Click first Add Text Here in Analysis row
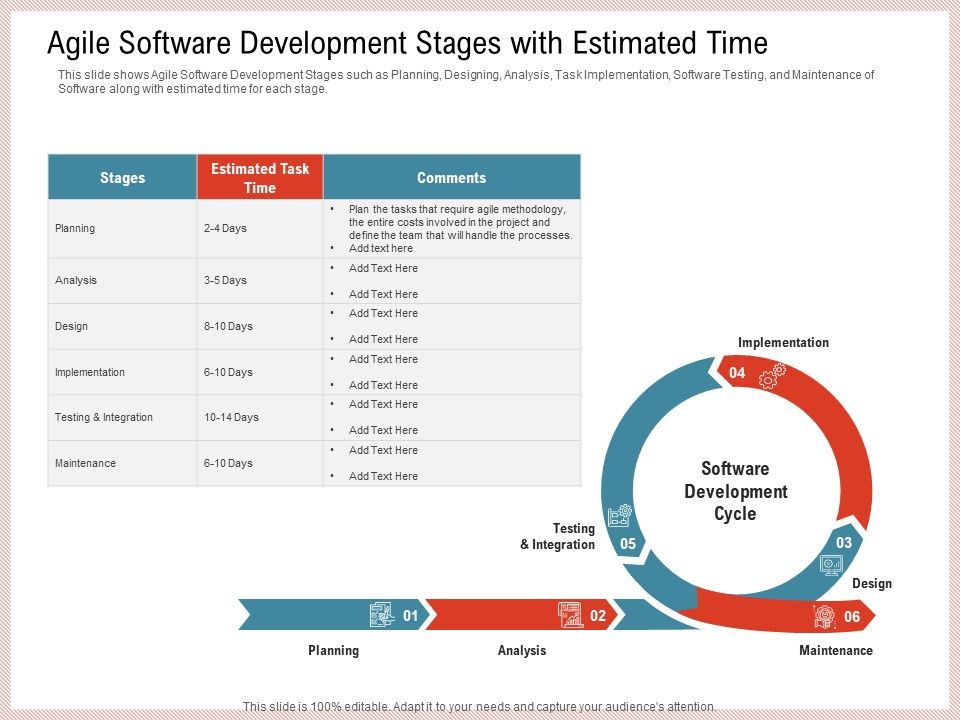The image size is (960, 720). point(383,268)
